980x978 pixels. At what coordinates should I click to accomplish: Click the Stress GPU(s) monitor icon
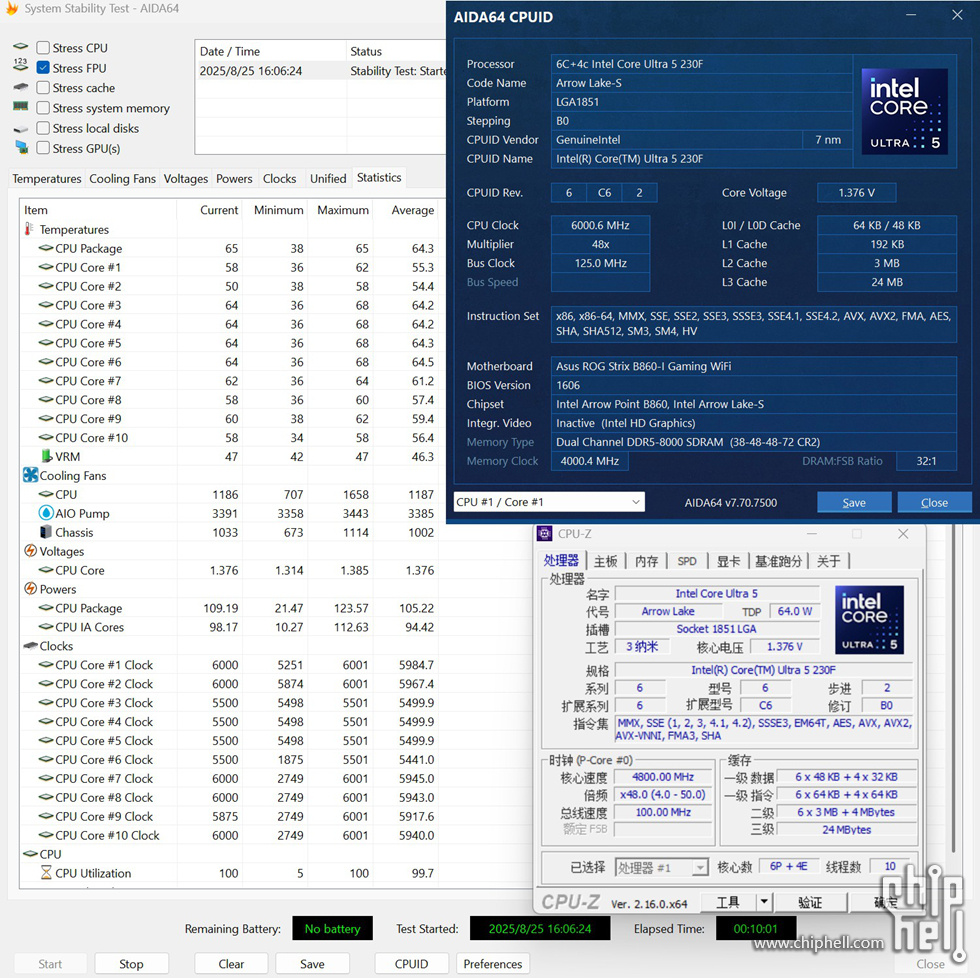[21, 147]
